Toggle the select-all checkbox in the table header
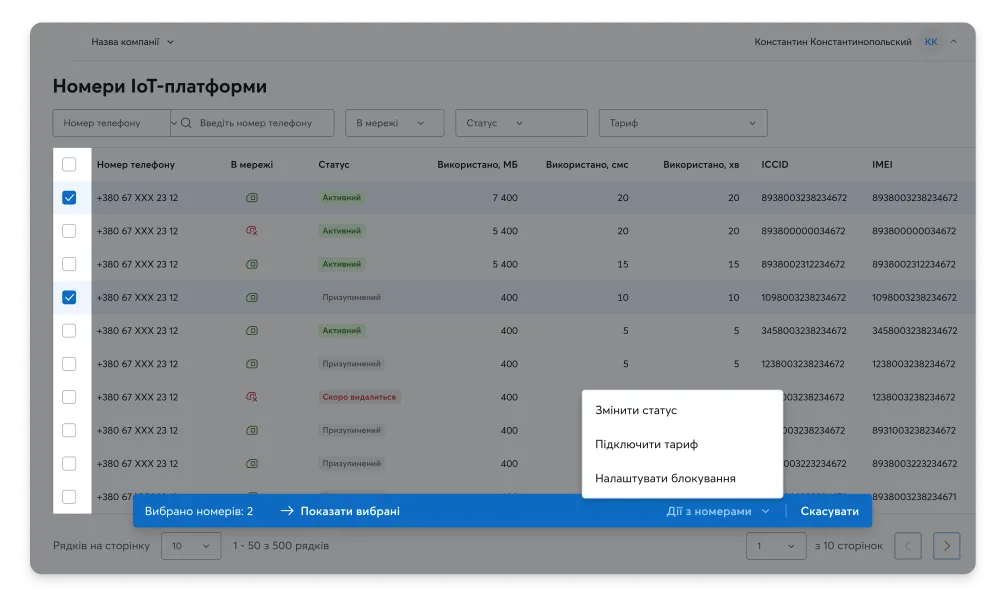Screen dimensions: 1006x597 (69, 165)
